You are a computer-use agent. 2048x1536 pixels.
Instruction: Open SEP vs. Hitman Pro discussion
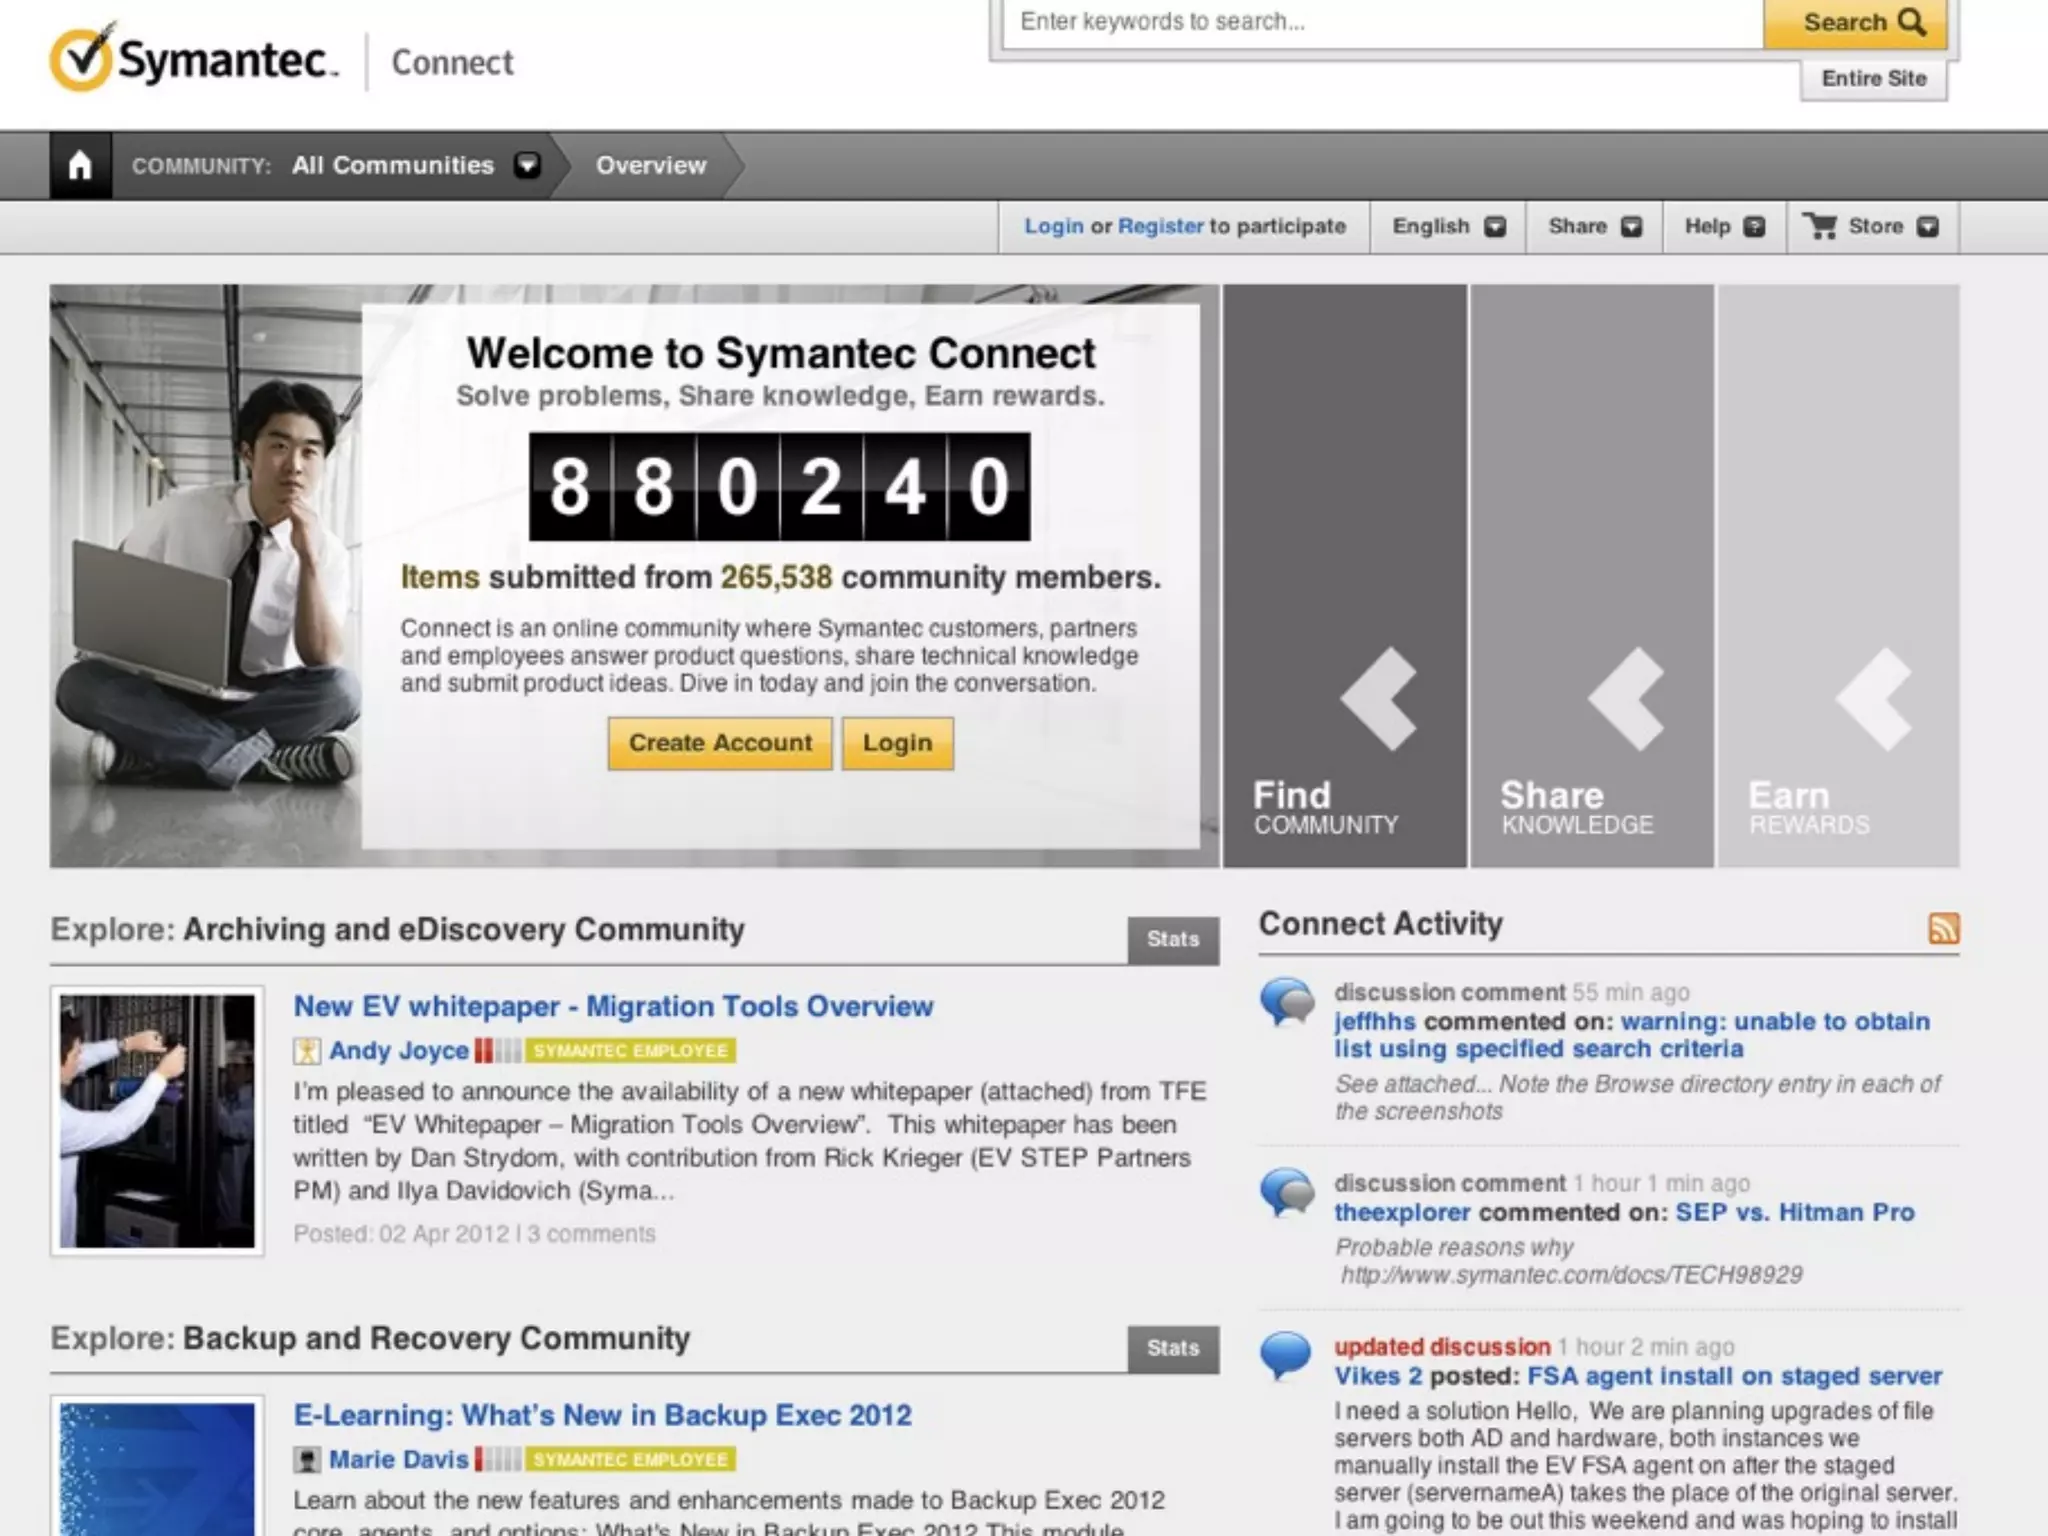(1795, 1213)
